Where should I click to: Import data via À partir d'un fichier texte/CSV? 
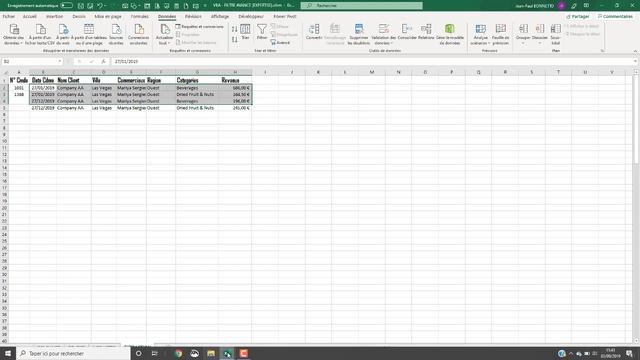[40, 34]
